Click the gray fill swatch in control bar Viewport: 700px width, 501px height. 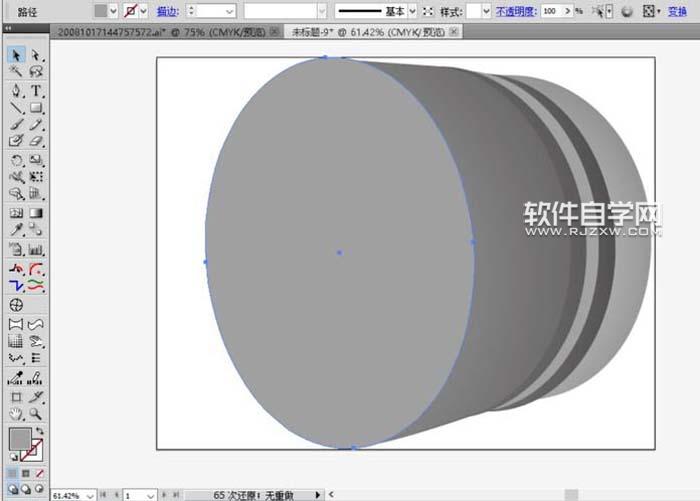pos(101,11)
